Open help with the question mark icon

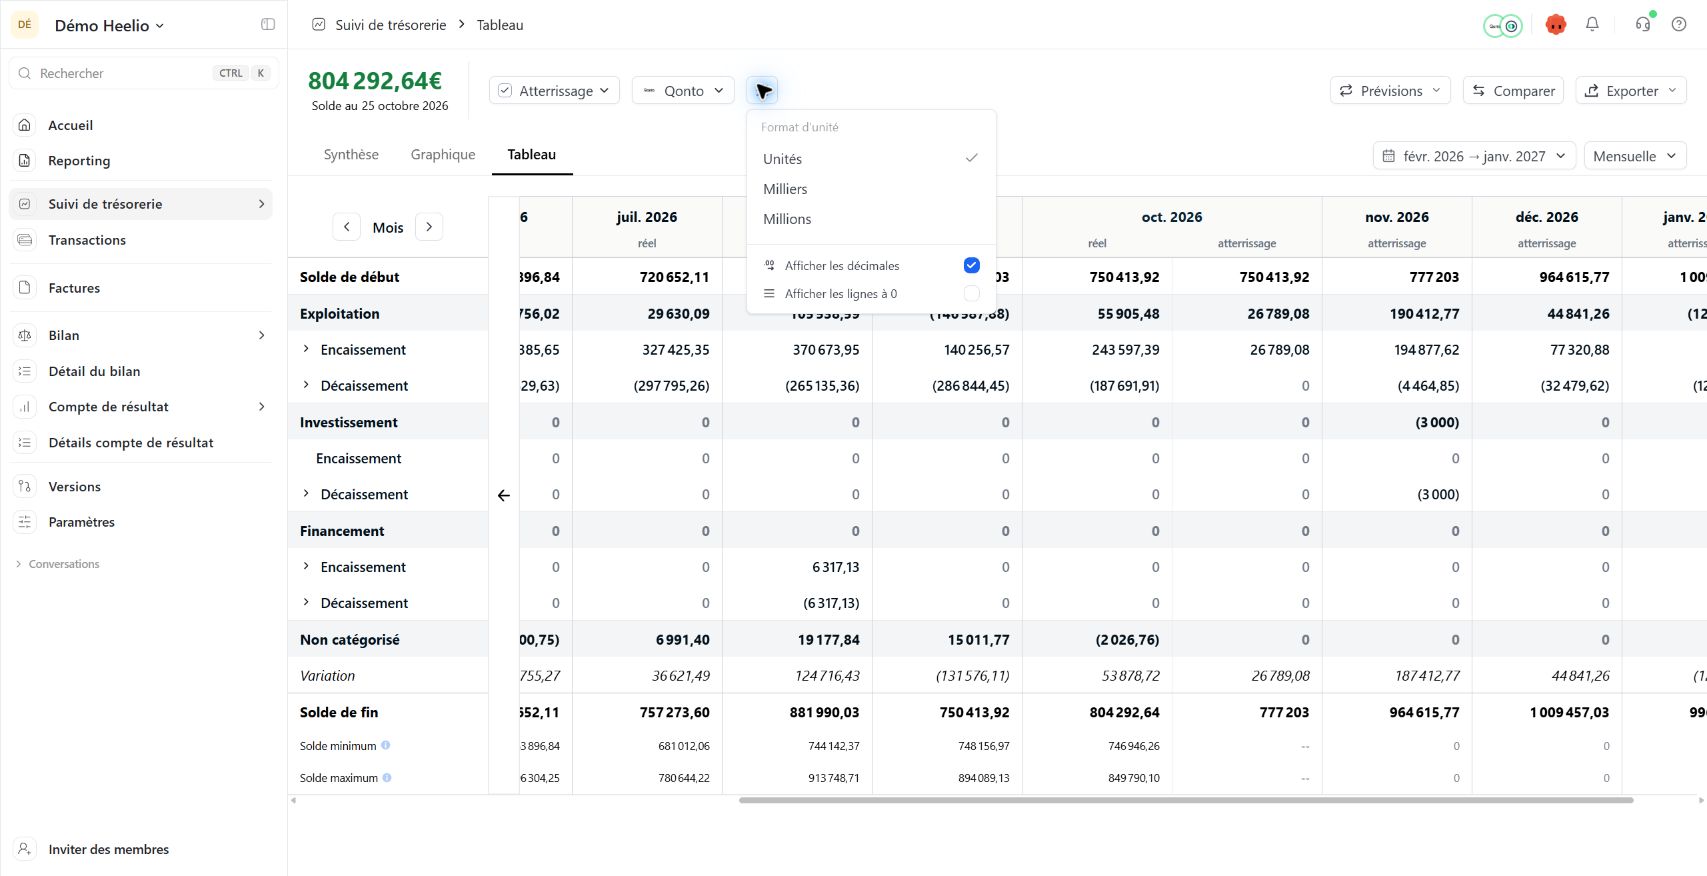(x=1679, y=25)
